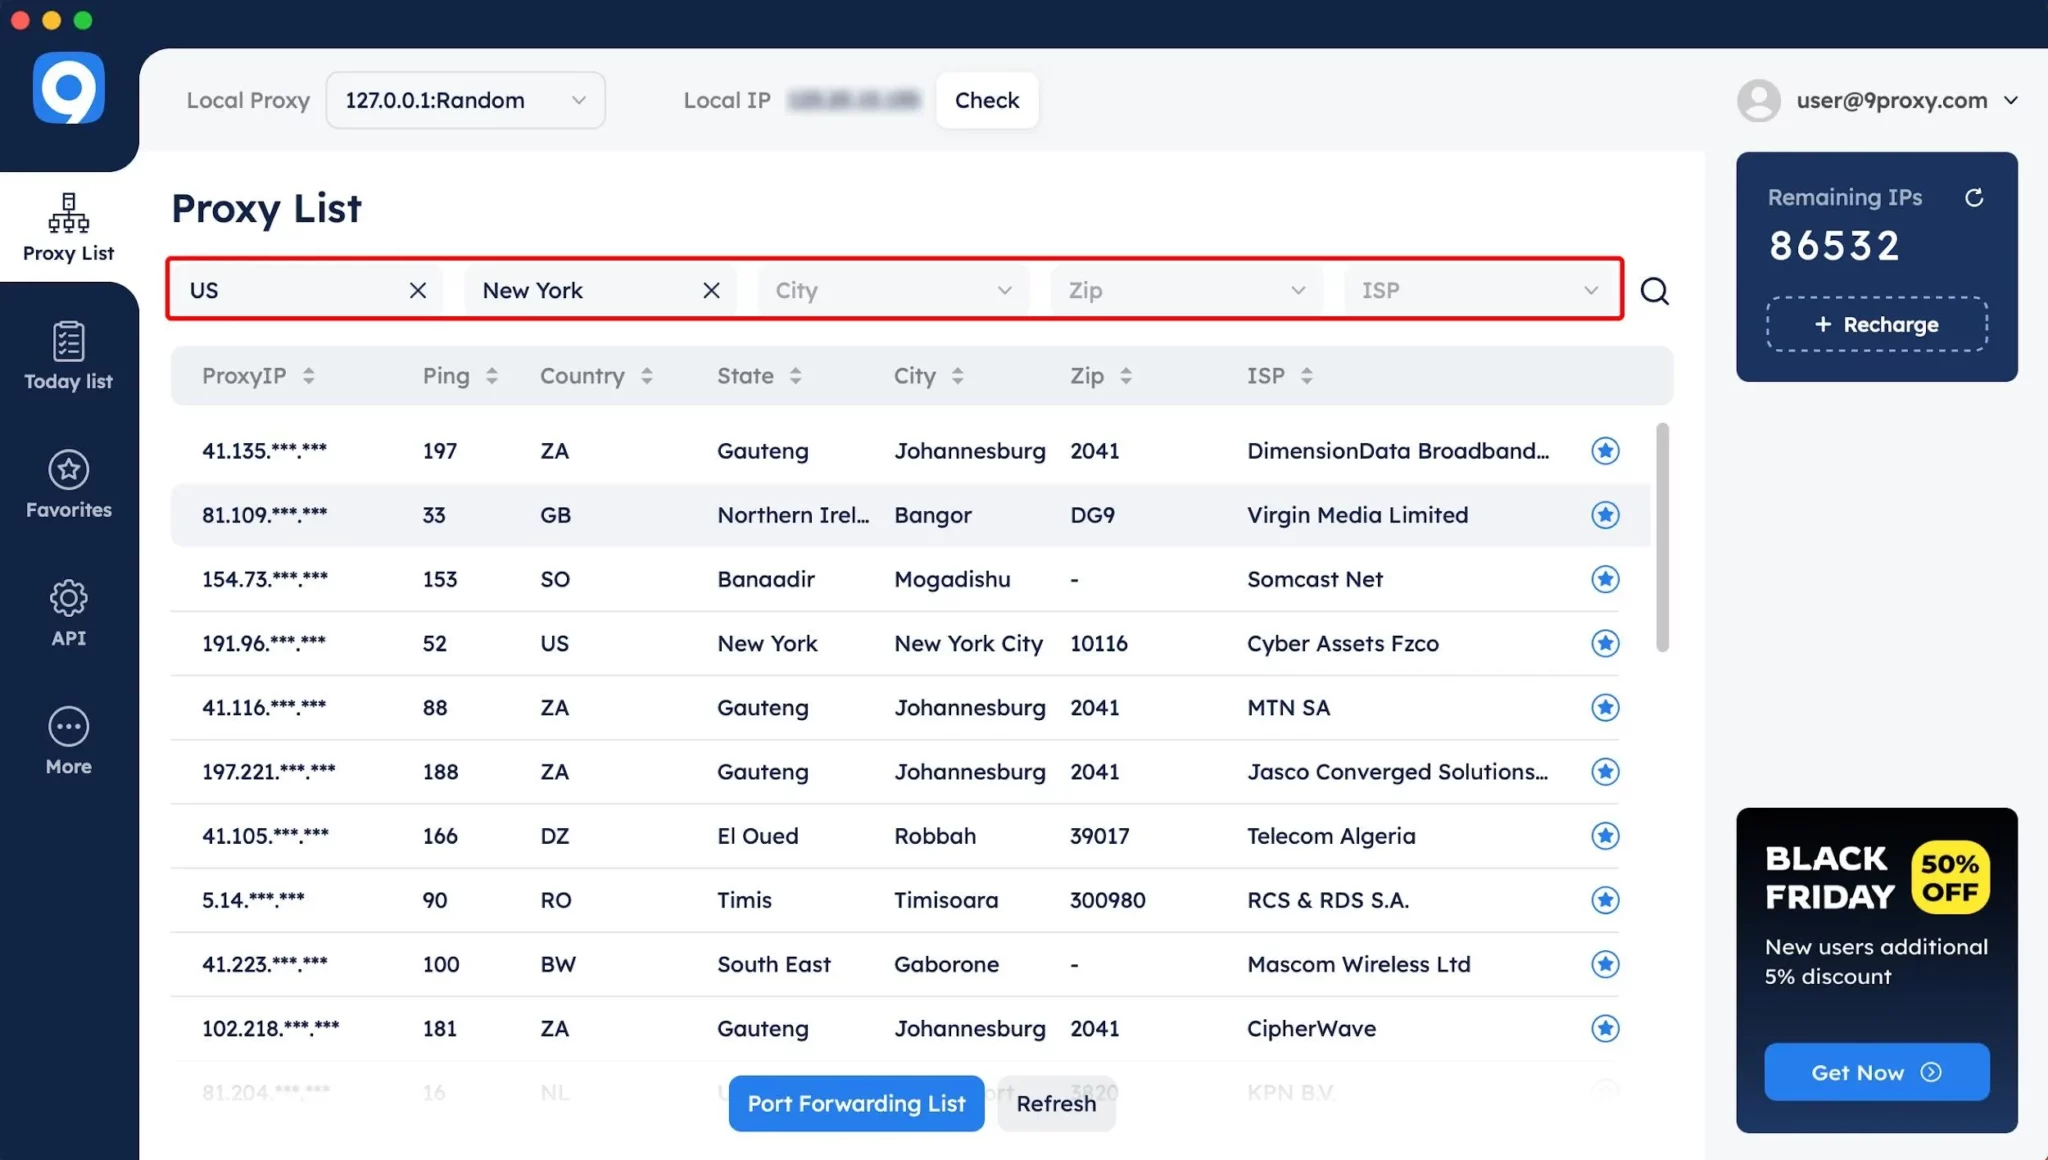Click the Port Forwarding List button
Viewport: 2048px width, 1160px height.
(x=857, y=1104)
